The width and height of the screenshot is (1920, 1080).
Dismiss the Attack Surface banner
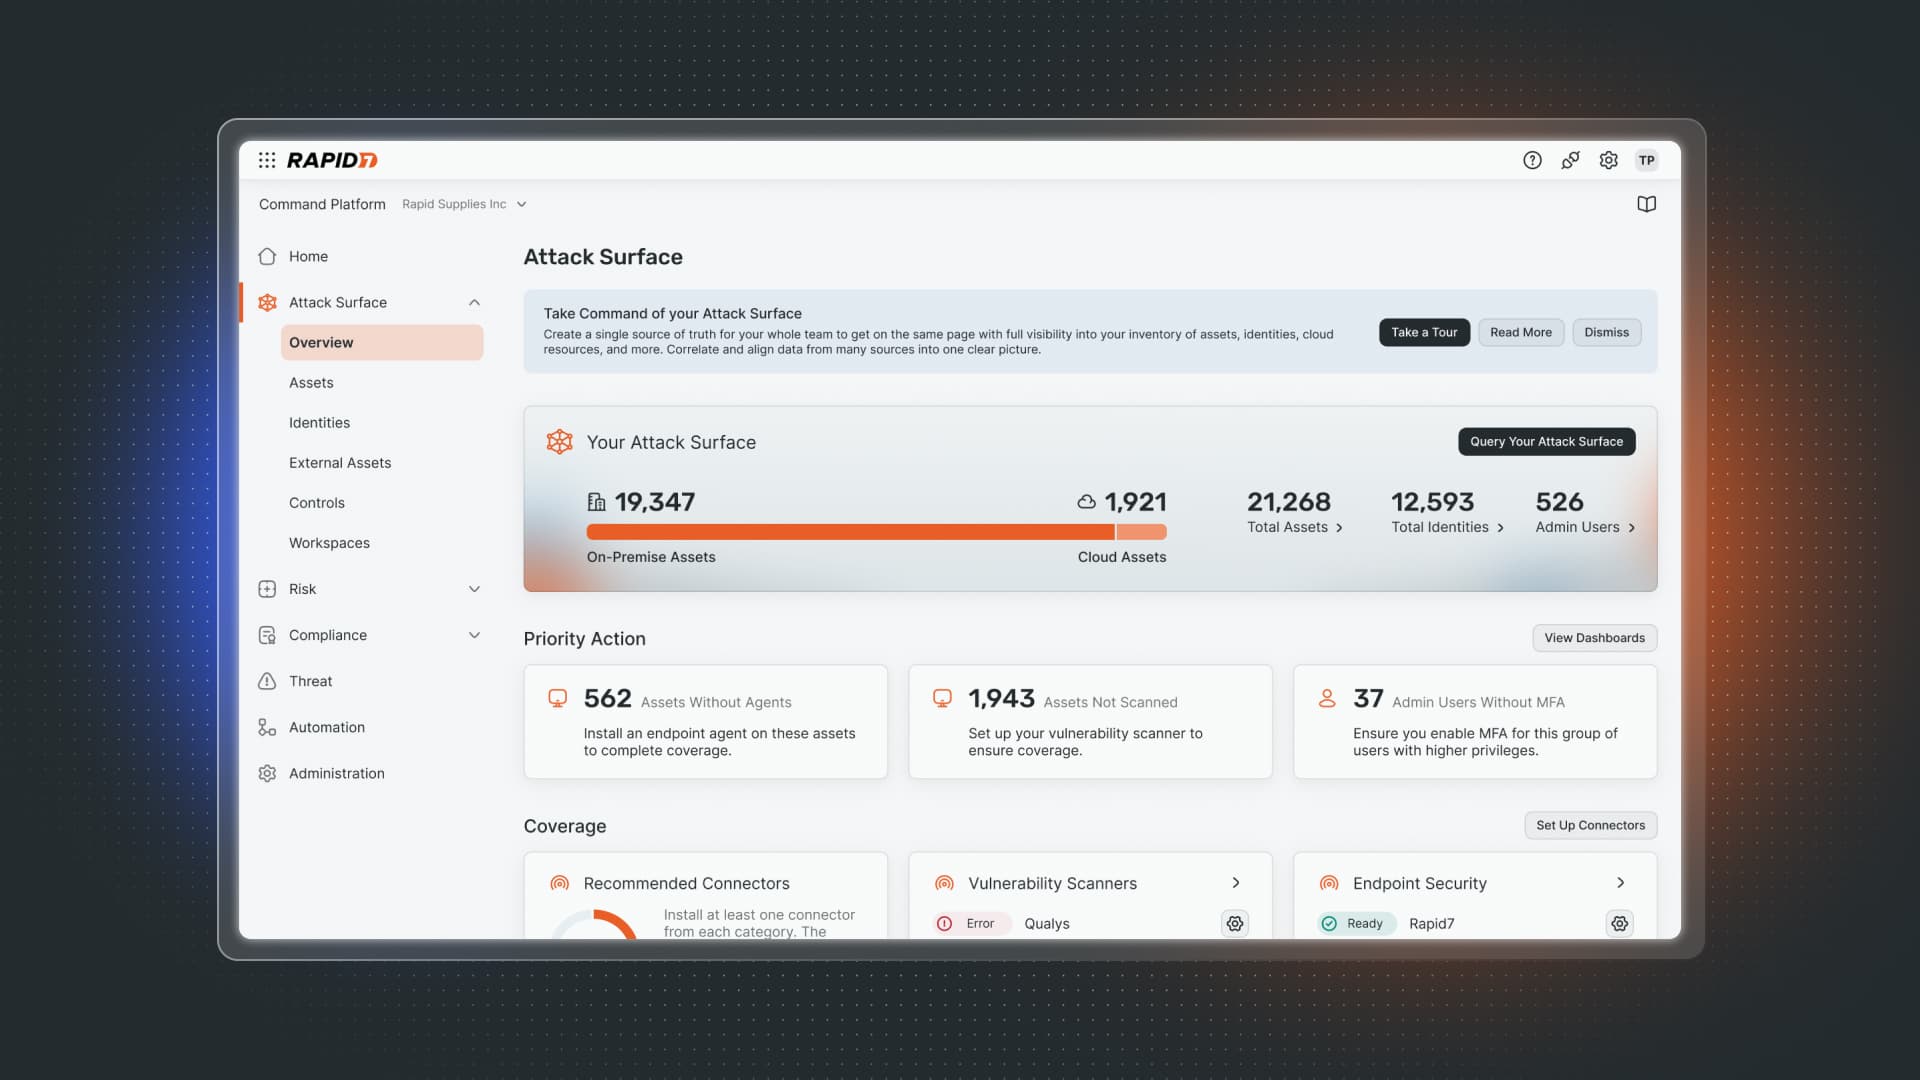[1606, 332]
